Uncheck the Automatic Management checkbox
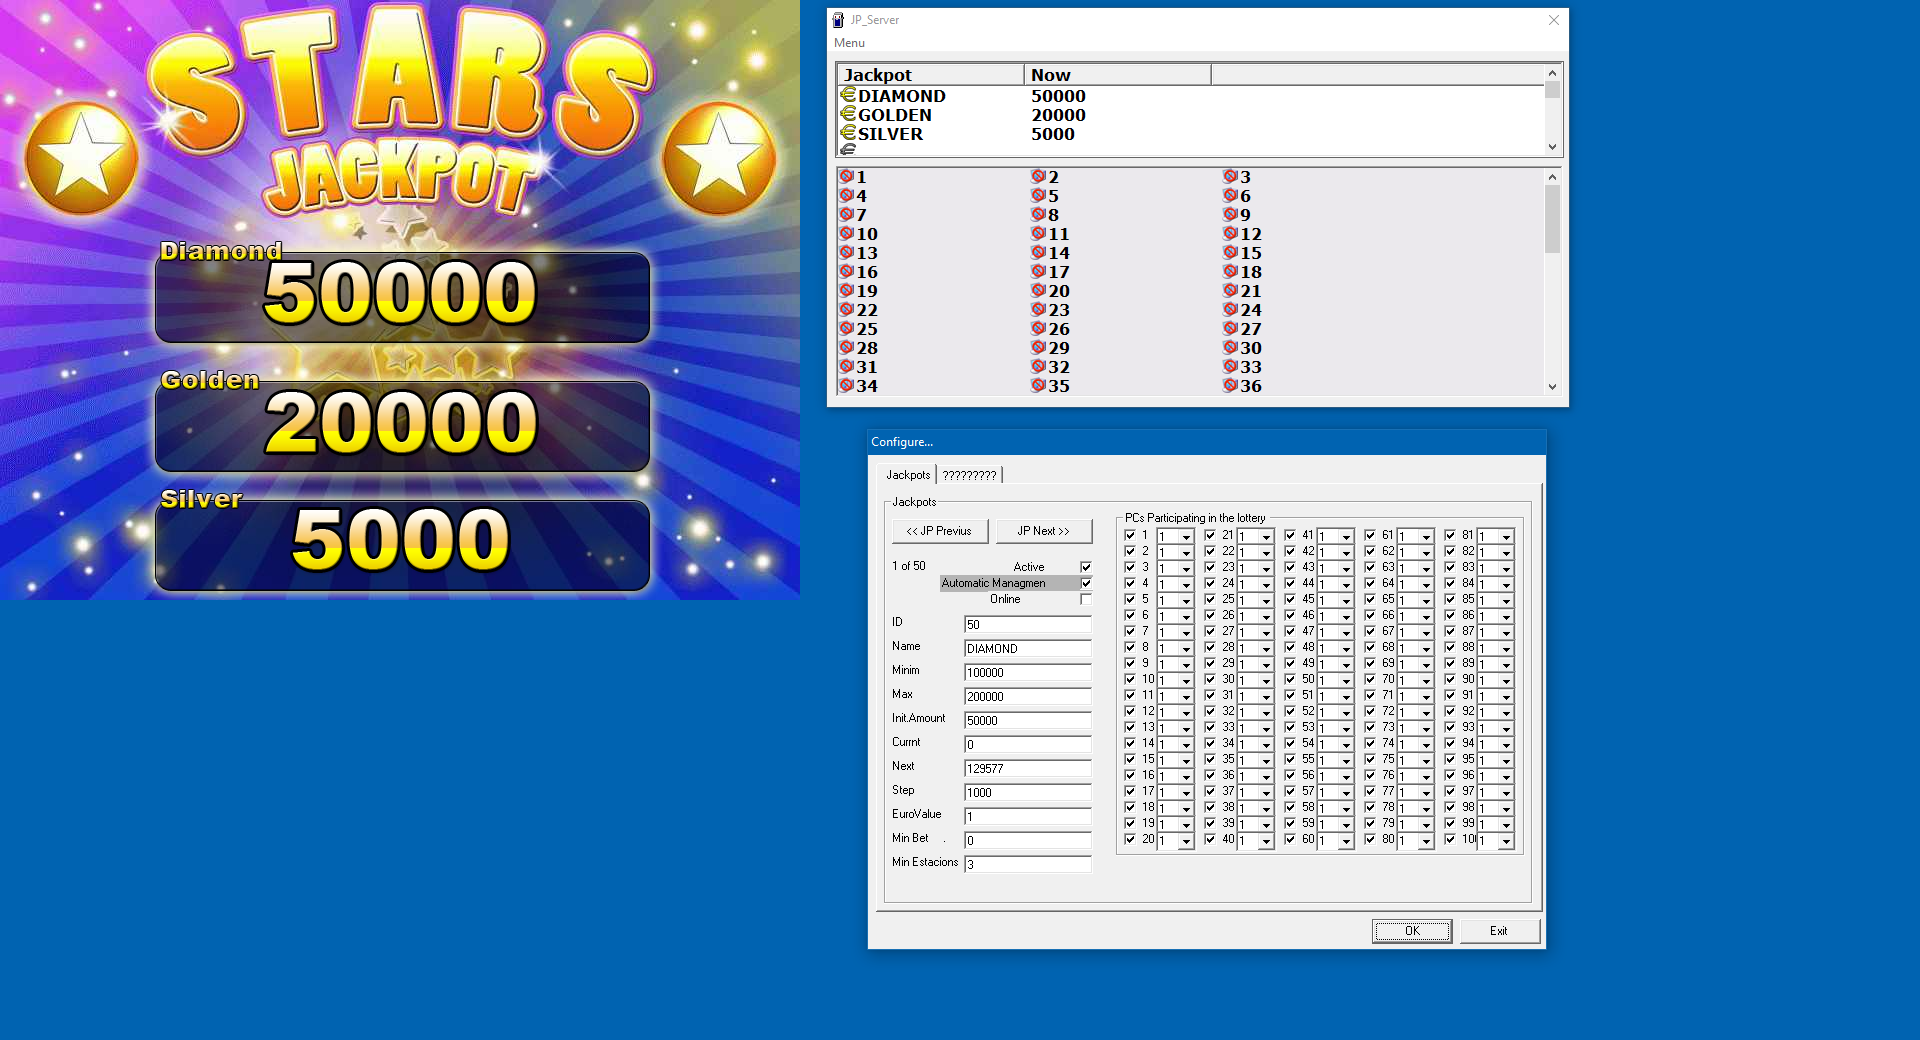 click(x=1086, y=583)
